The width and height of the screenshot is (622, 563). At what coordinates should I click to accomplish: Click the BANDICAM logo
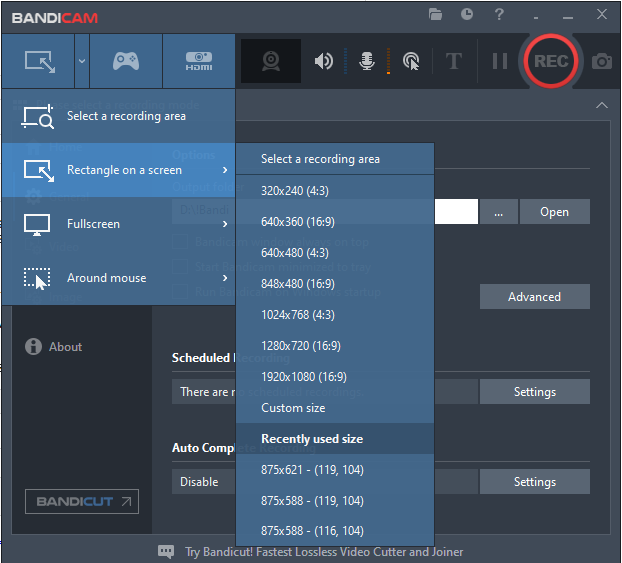(55, 18)
